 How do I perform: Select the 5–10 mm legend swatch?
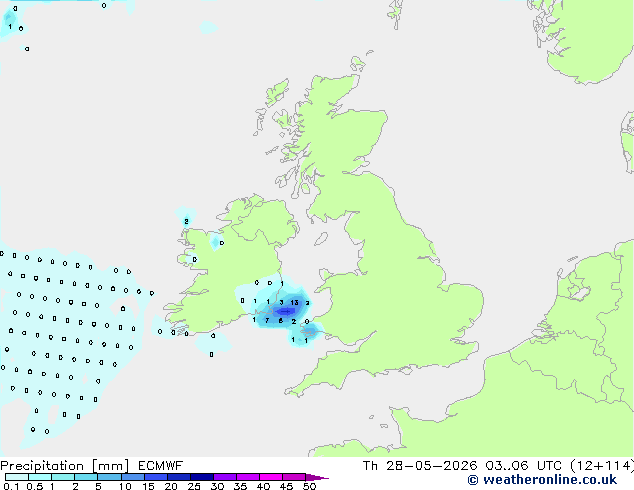109,477
